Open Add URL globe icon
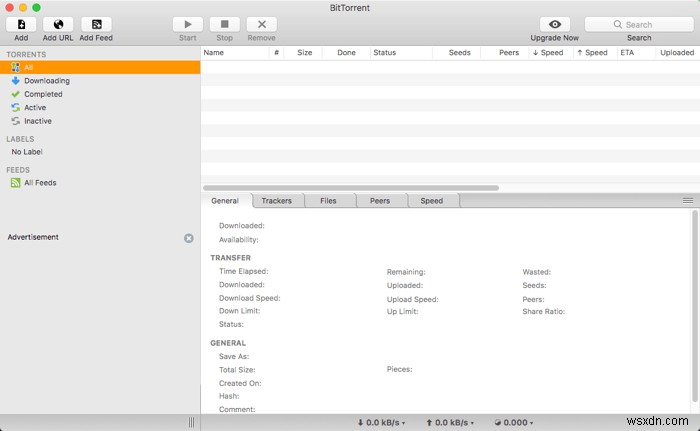 tap(58, 25)
